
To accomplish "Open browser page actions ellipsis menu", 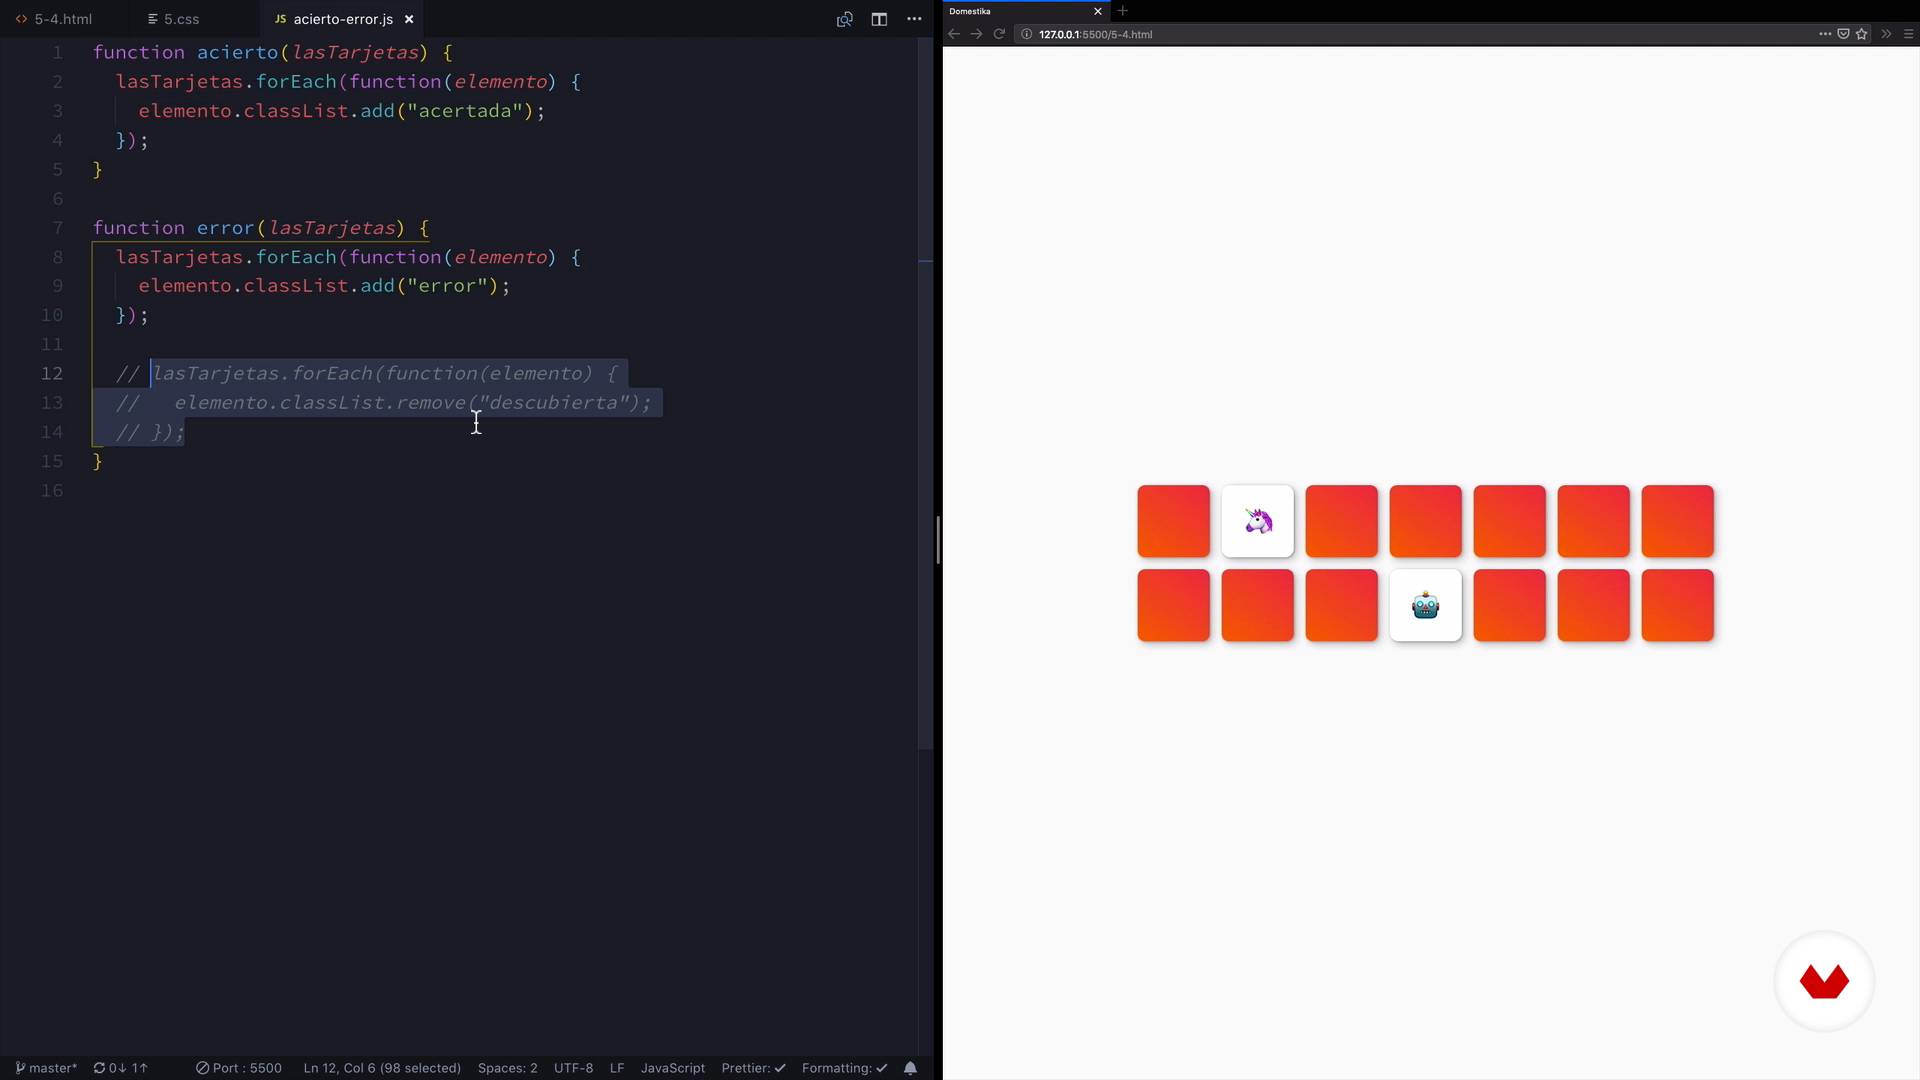I will pos(1825,34).
